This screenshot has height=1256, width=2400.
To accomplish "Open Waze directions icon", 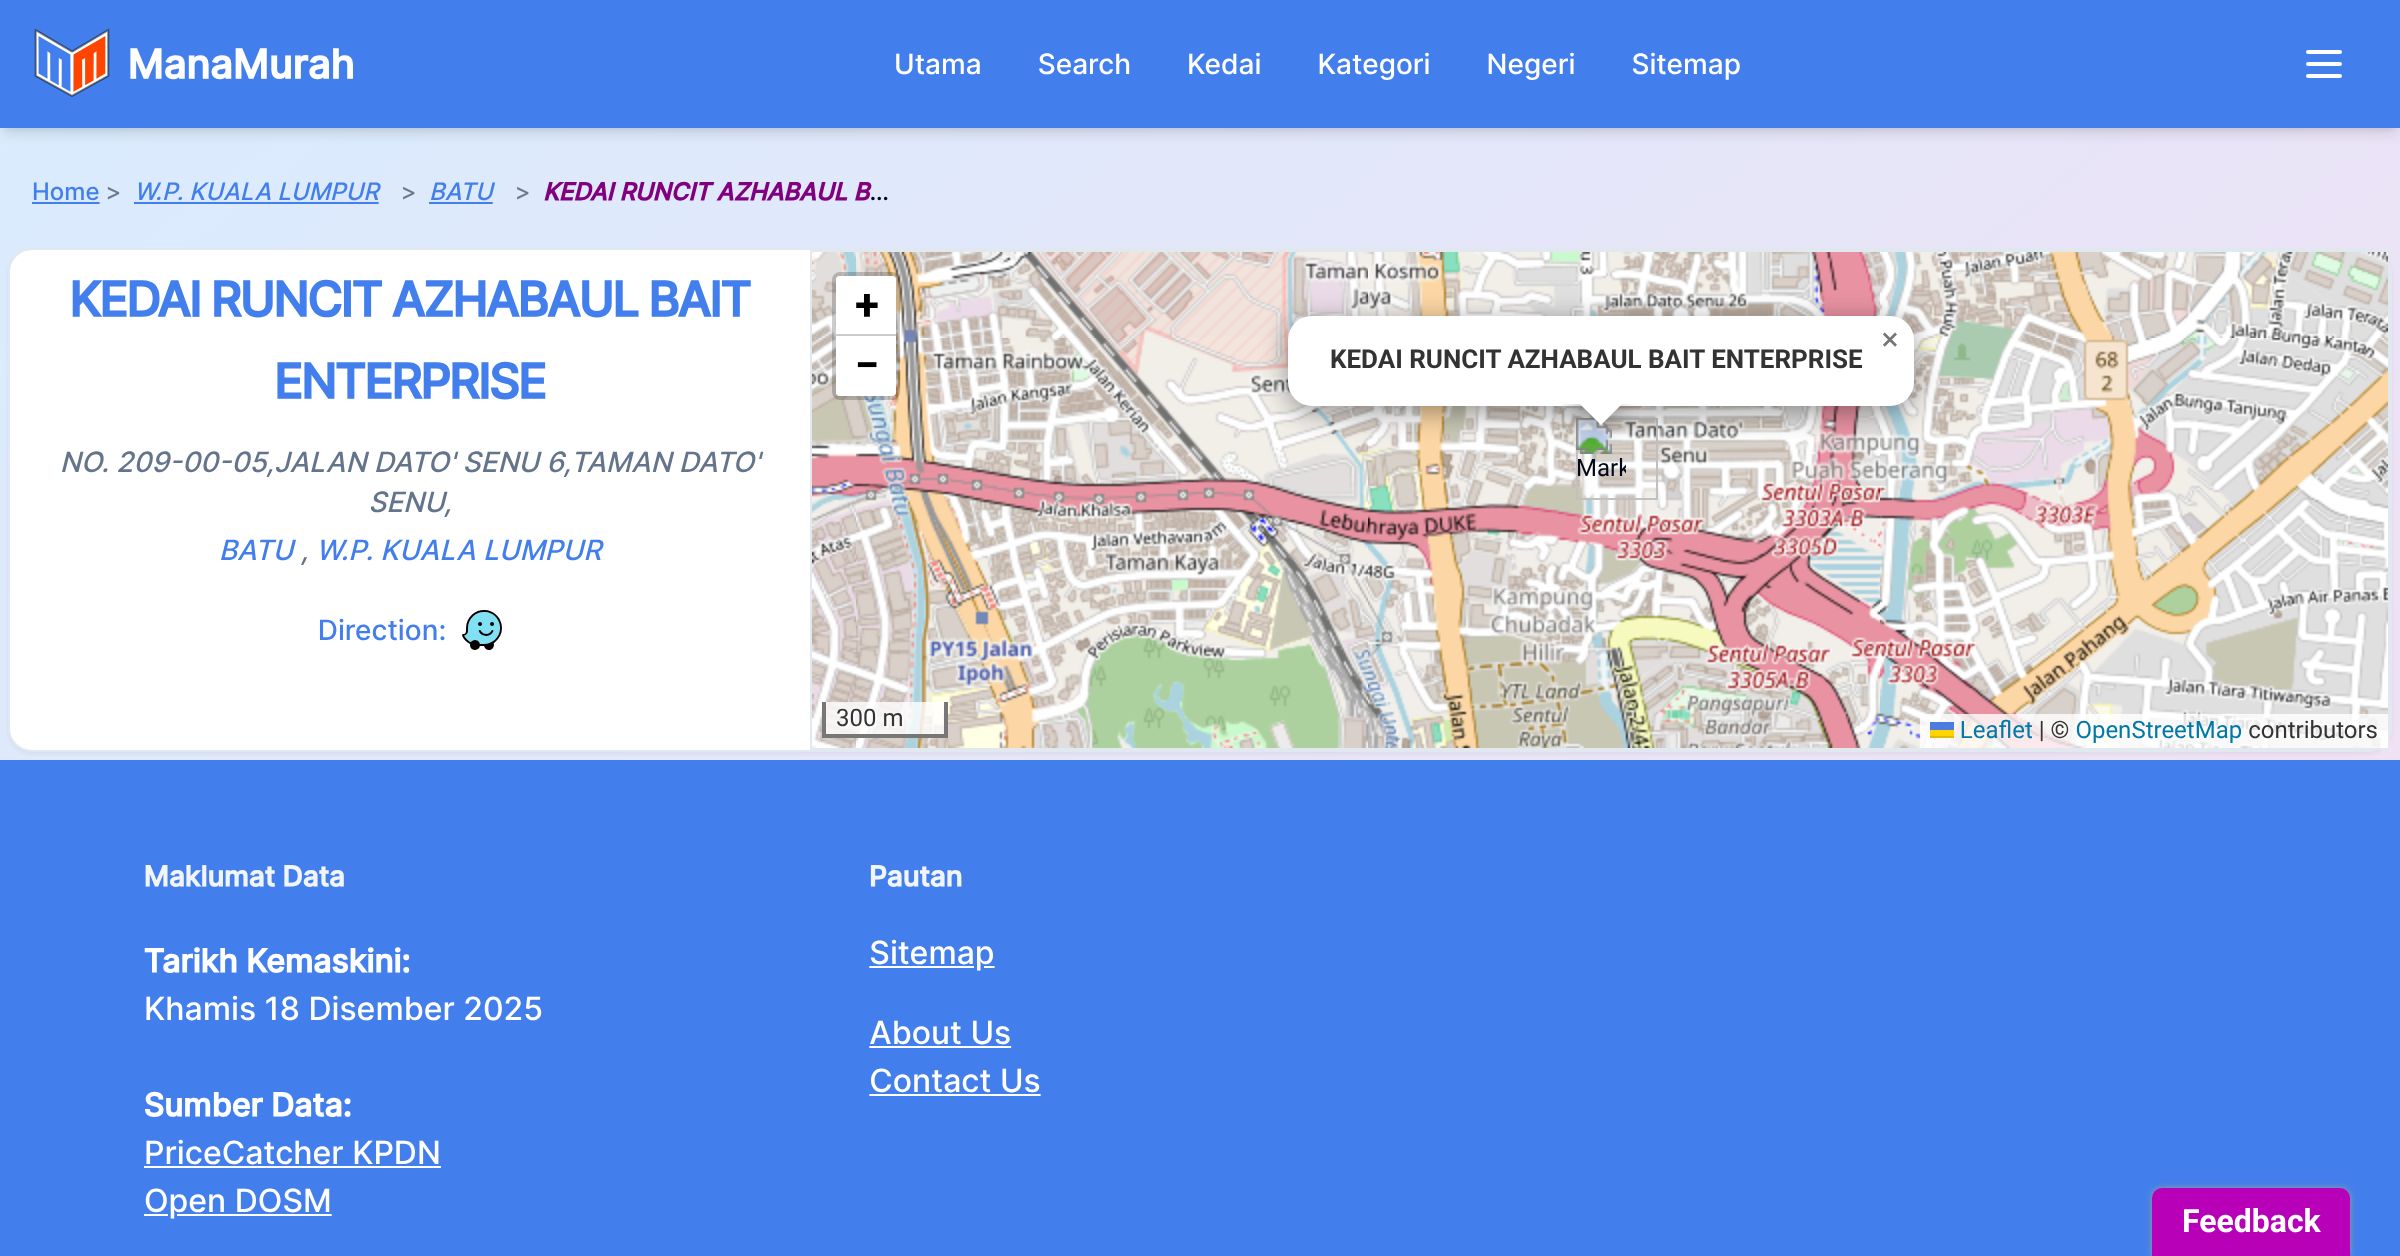I will tap(482, 630).
